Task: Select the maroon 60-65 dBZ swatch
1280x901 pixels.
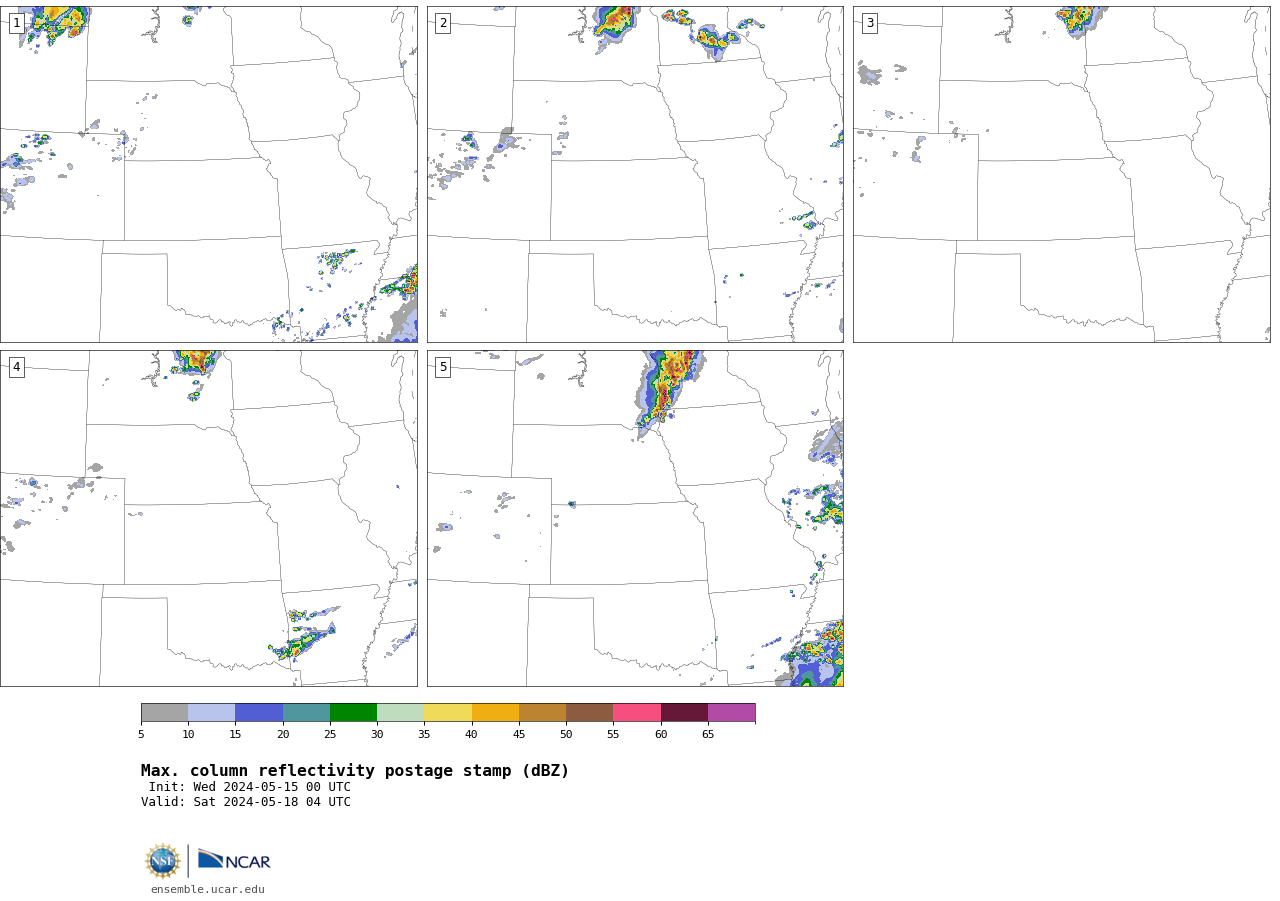Action: [685, 713]
